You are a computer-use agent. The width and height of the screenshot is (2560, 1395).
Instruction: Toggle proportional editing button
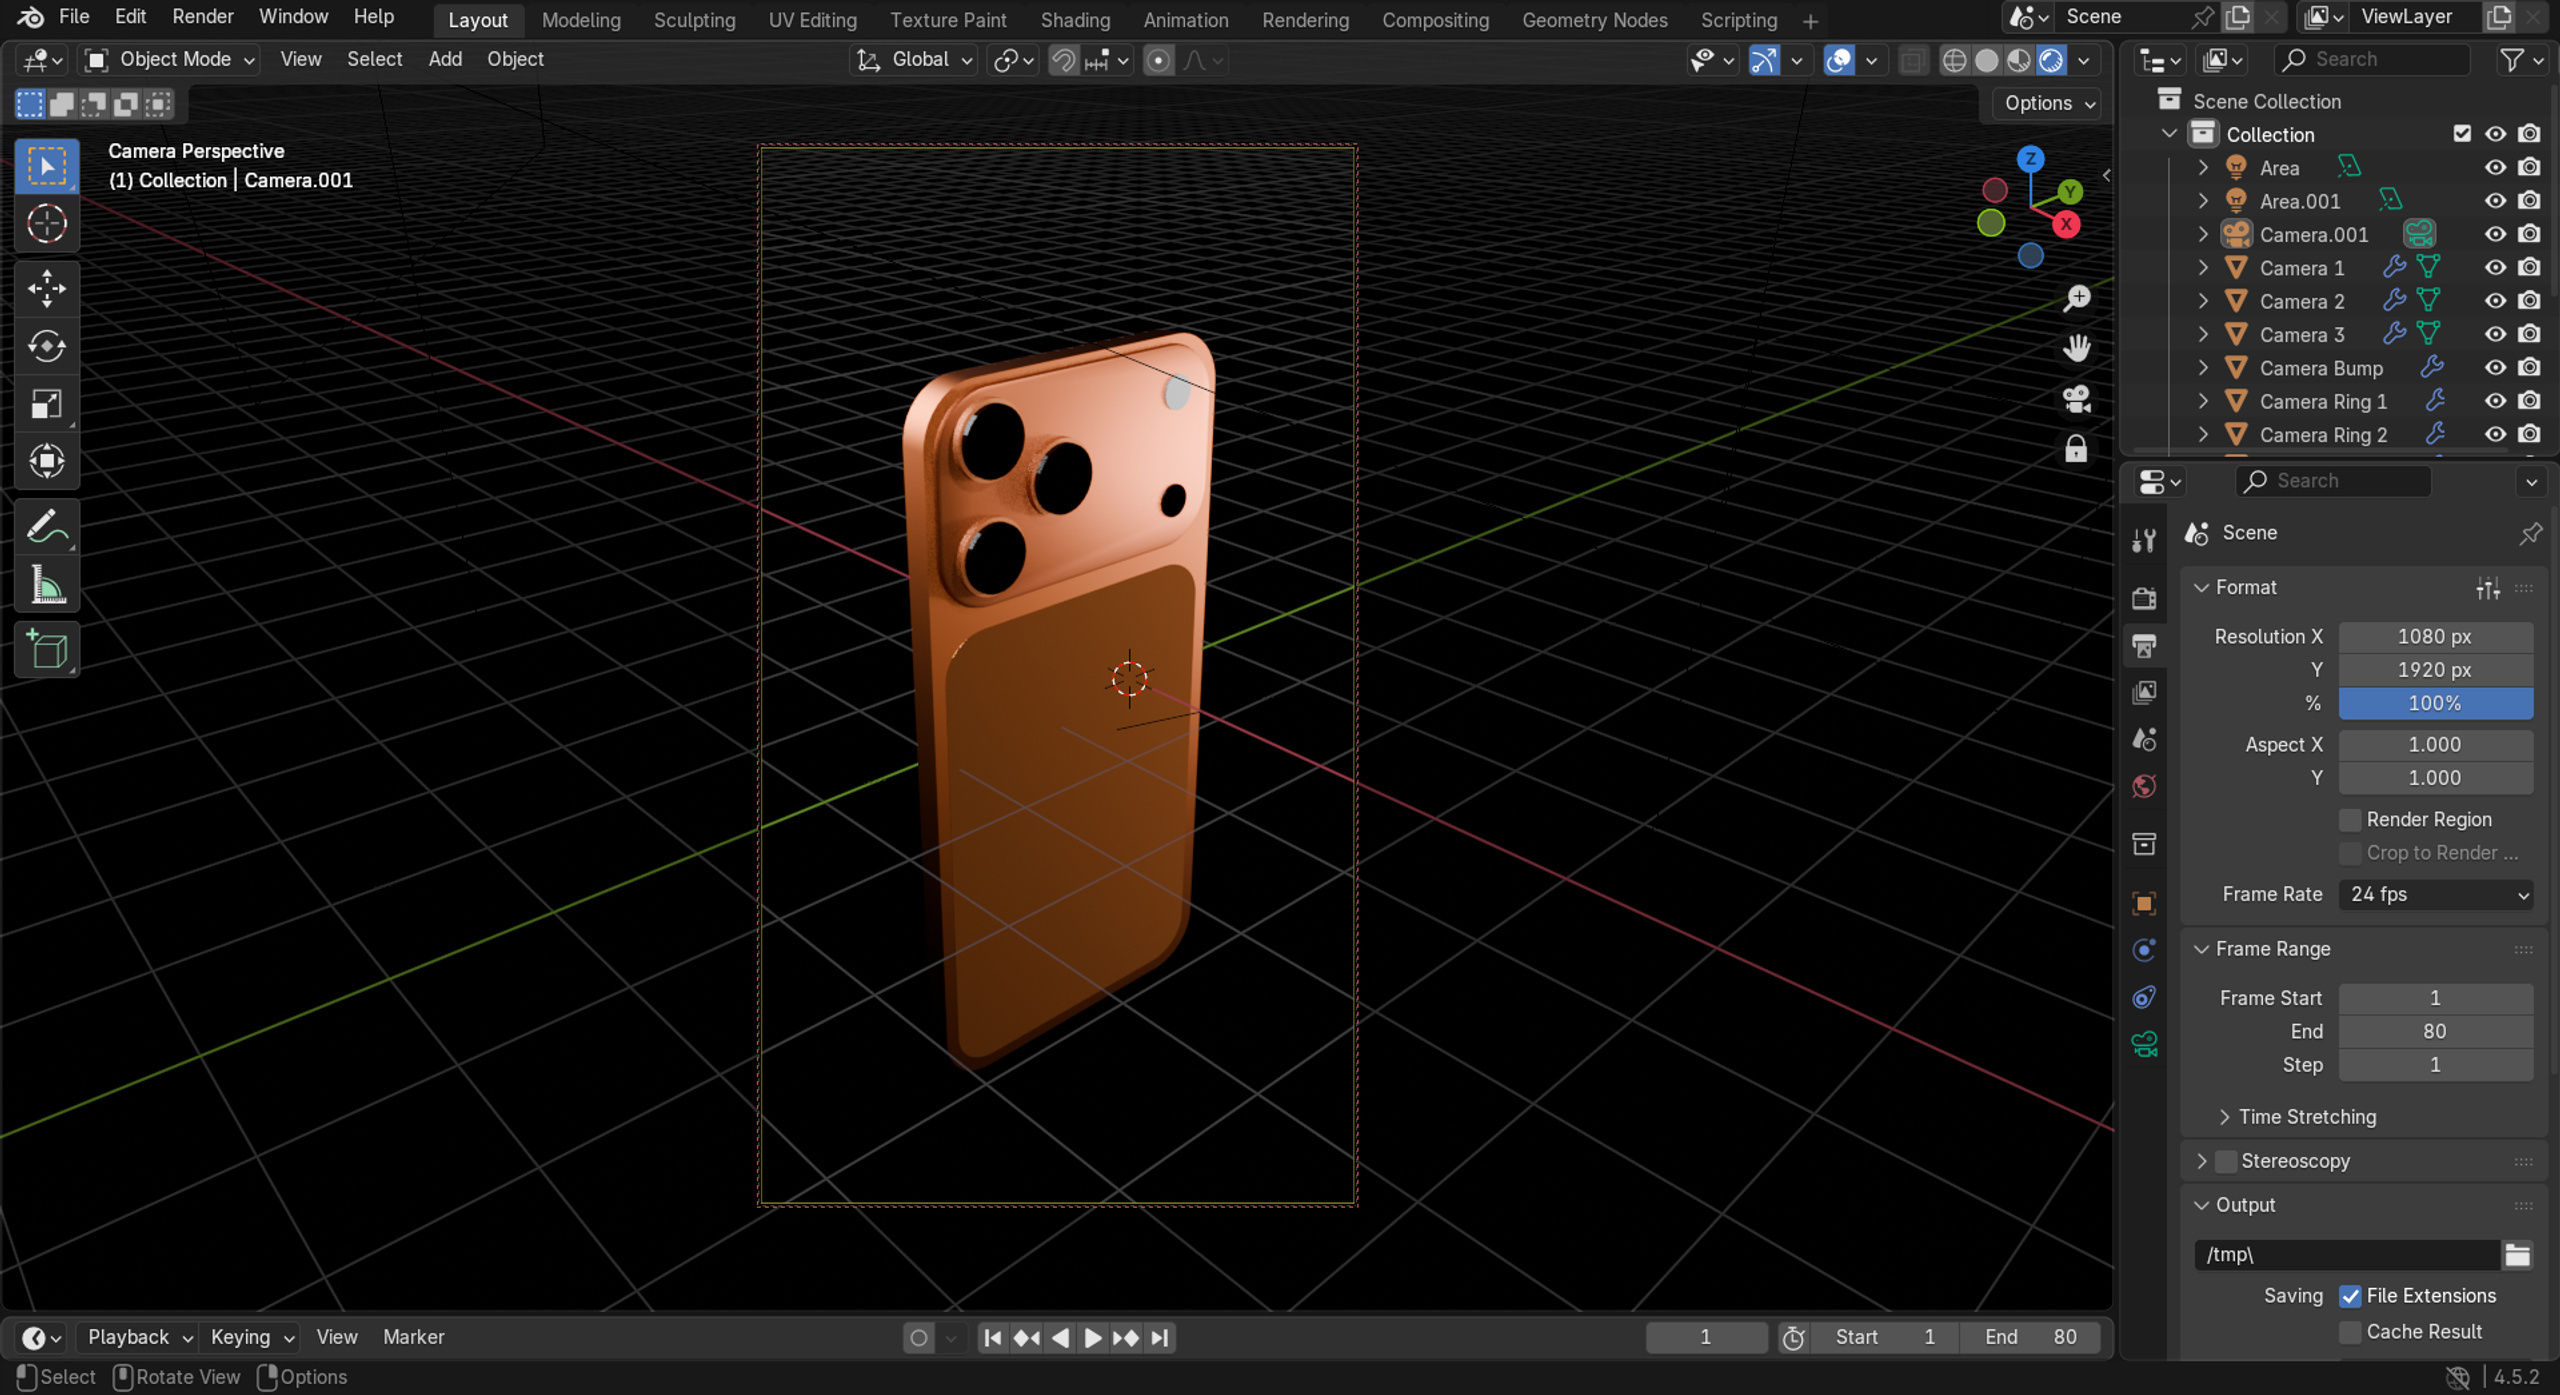point(1158,61)
